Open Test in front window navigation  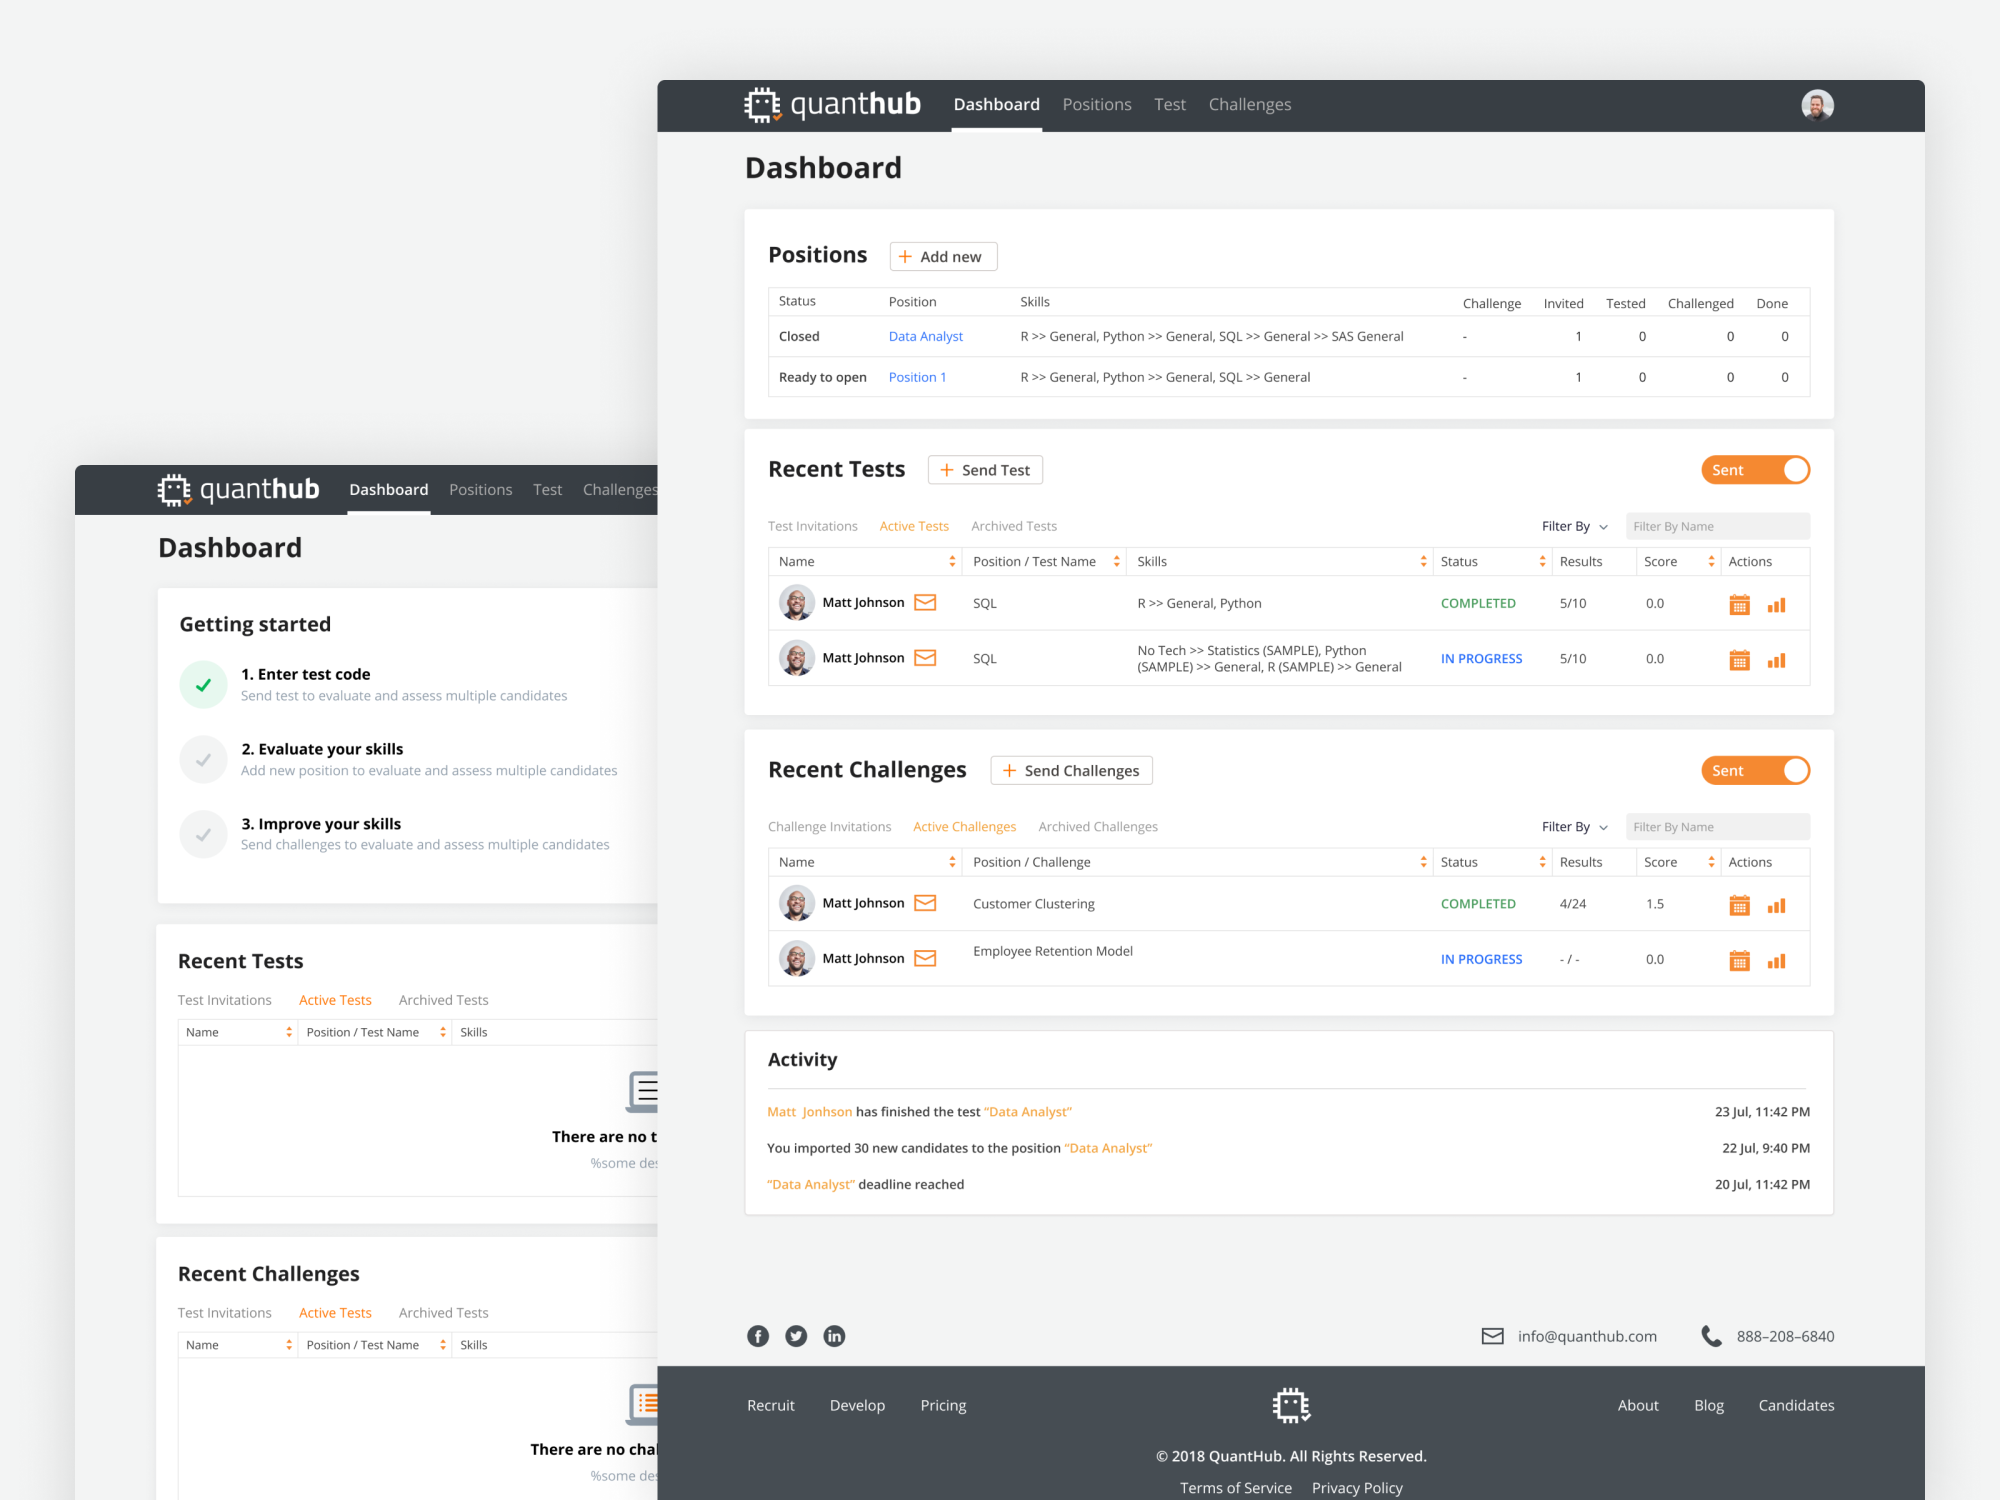coord(1169,104)
